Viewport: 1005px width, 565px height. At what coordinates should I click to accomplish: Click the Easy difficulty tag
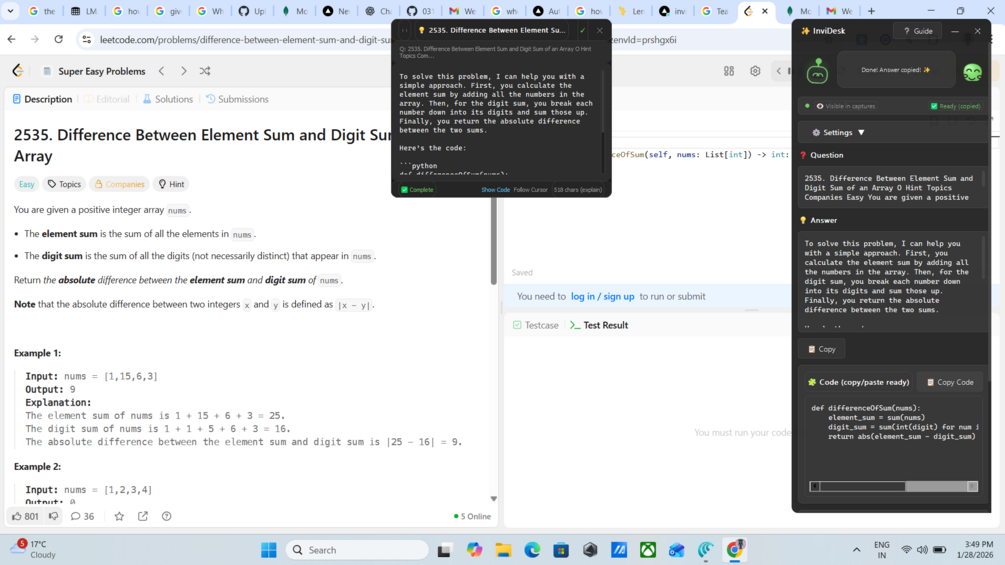[x=26, y=184]
